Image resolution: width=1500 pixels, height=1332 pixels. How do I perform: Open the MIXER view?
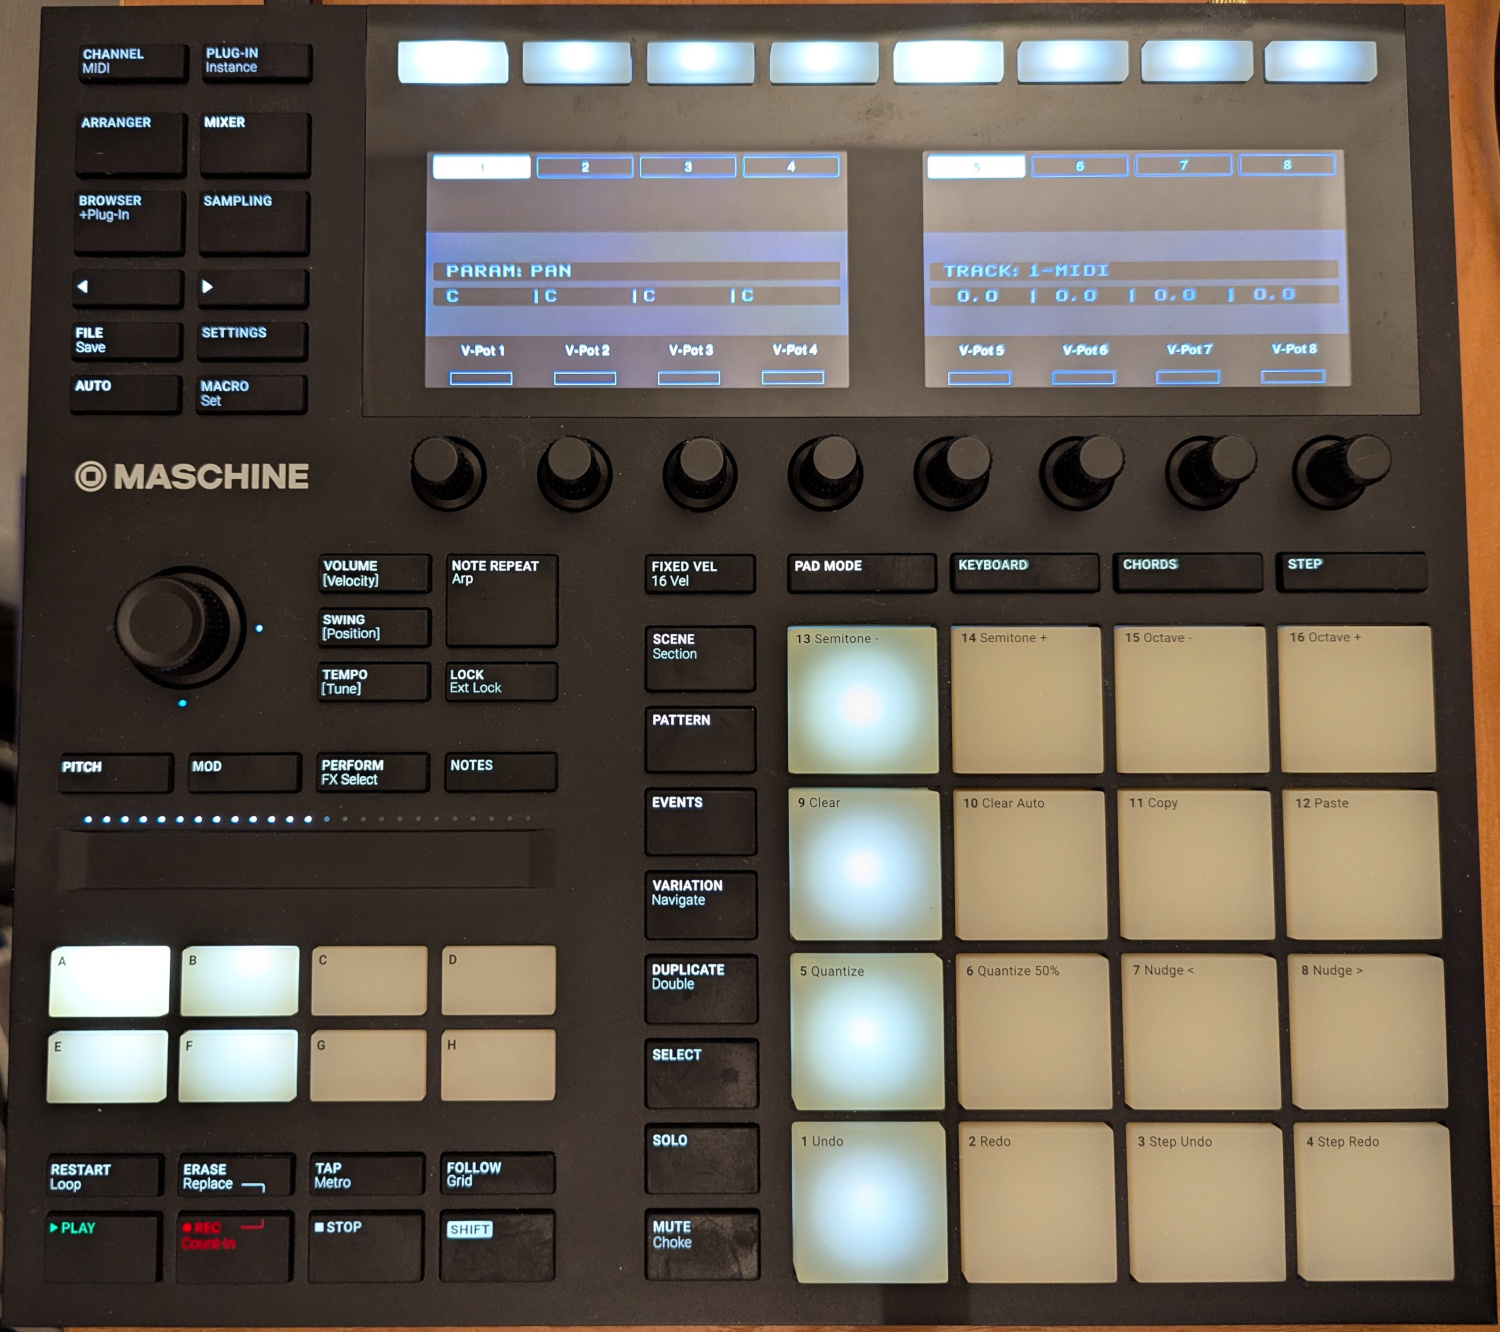[x=254, y=145]
